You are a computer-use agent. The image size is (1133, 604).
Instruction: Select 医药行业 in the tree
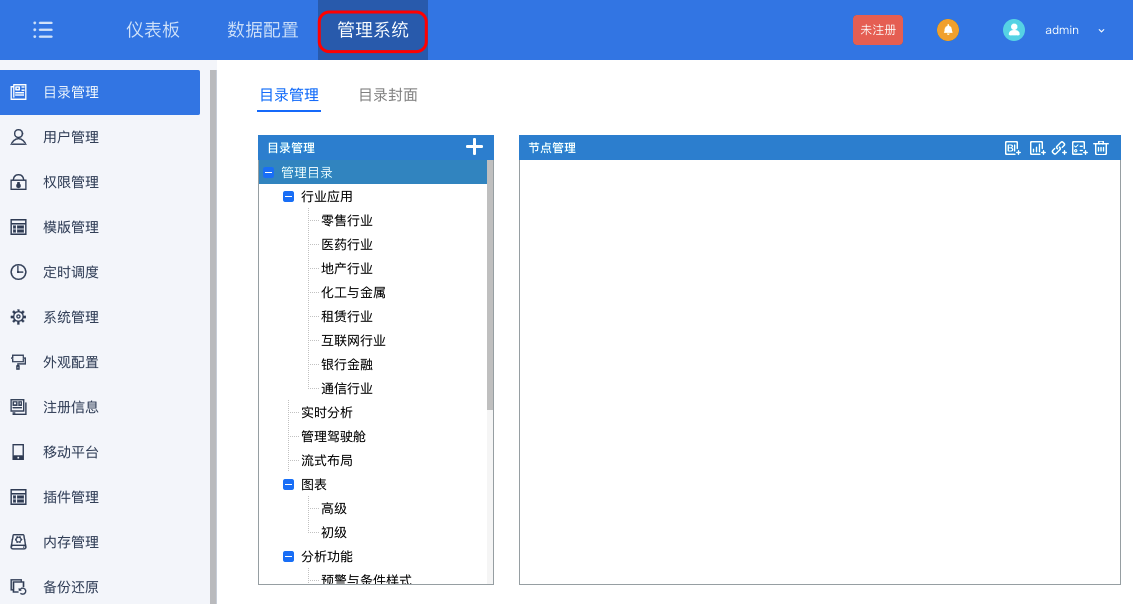[347, 244]
